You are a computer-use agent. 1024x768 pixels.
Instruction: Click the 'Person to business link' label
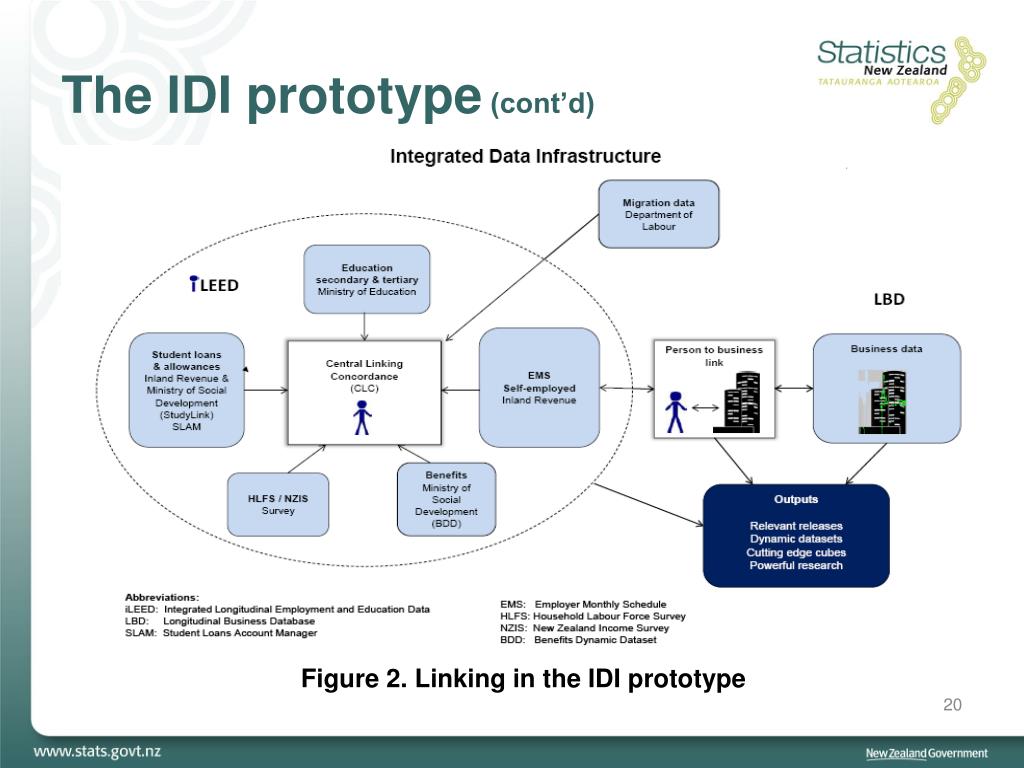[x=714, y=356]
